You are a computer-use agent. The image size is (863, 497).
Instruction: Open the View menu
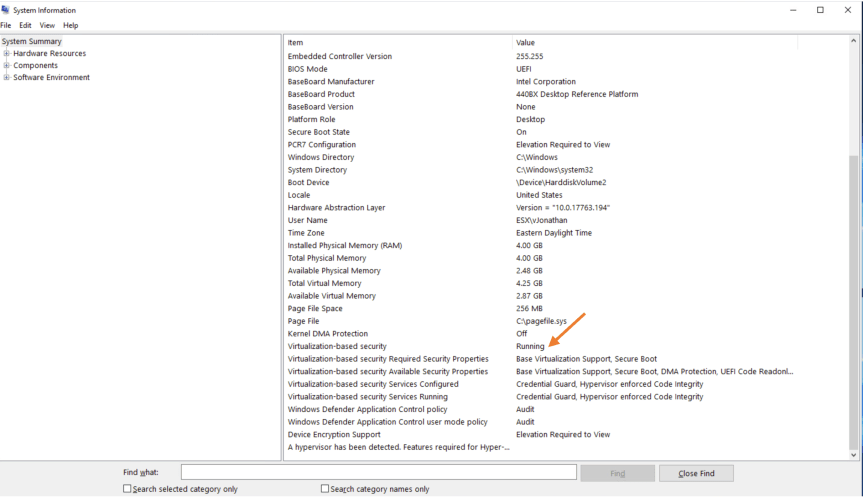point(47,25)
